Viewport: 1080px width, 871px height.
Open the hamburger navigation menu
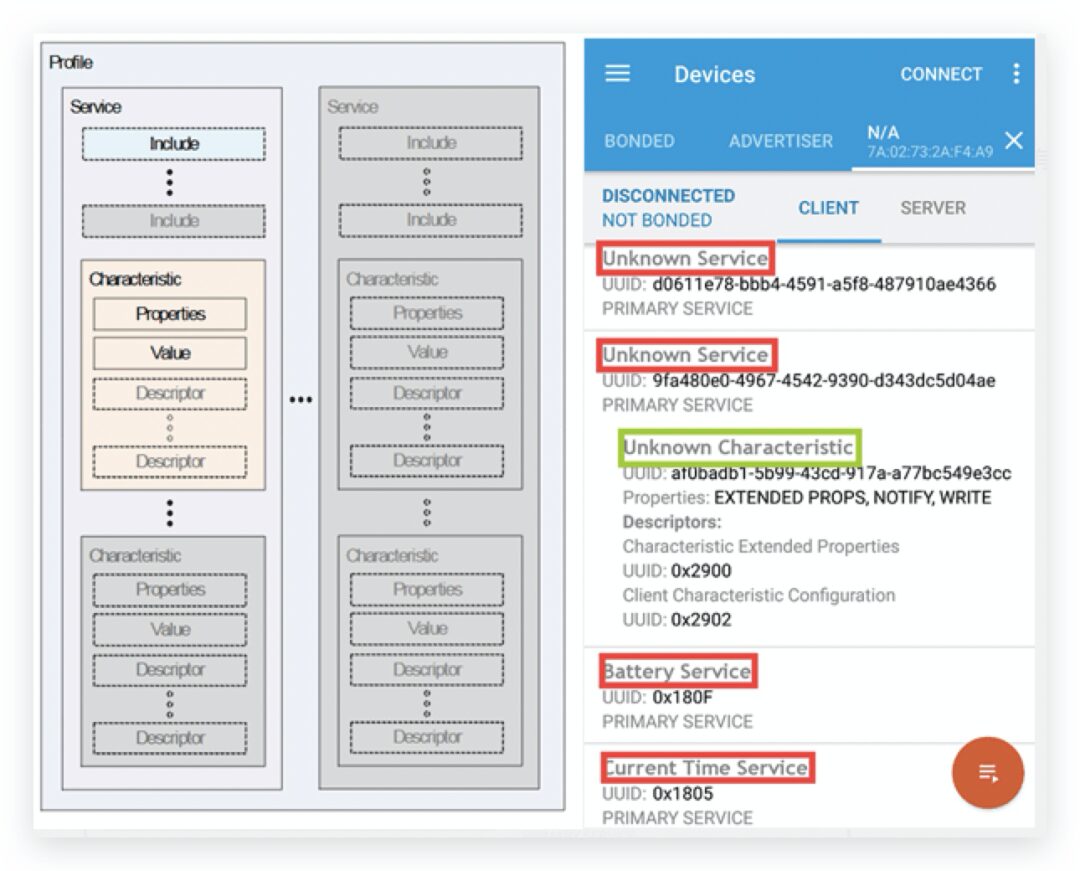coord(618,74)
